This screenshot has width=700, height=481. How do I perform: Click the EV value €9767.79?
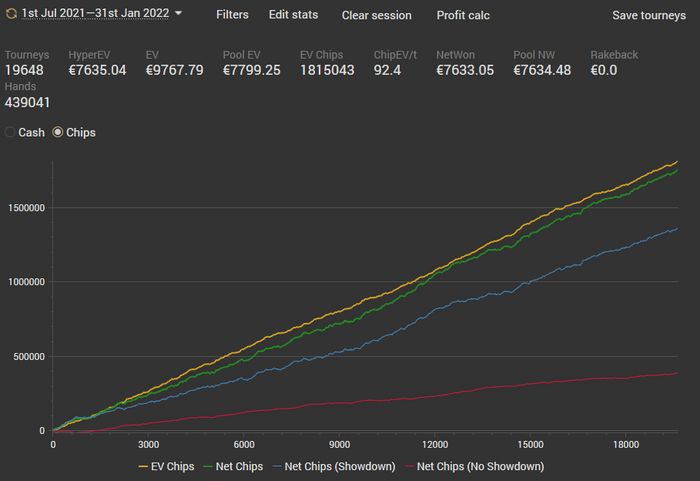pyautogui.click(x=175, y=70)
